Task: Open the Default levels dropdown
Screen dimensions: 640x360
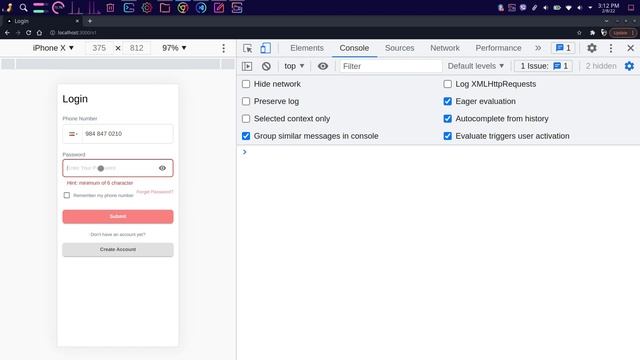Action: [476, 66]
